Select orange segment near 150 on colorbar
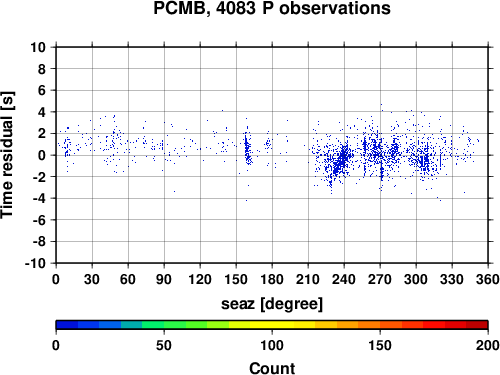 coord(380,325)
